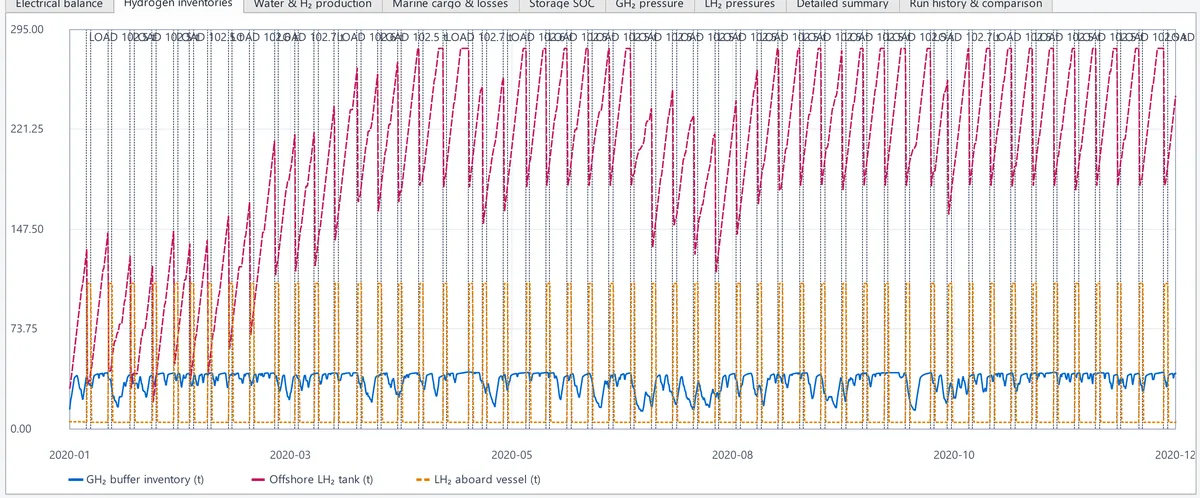The width and height of the screenshot is (1200, 498).
Task: Open the LH₂ pressures tab
Action: point(739,5)
